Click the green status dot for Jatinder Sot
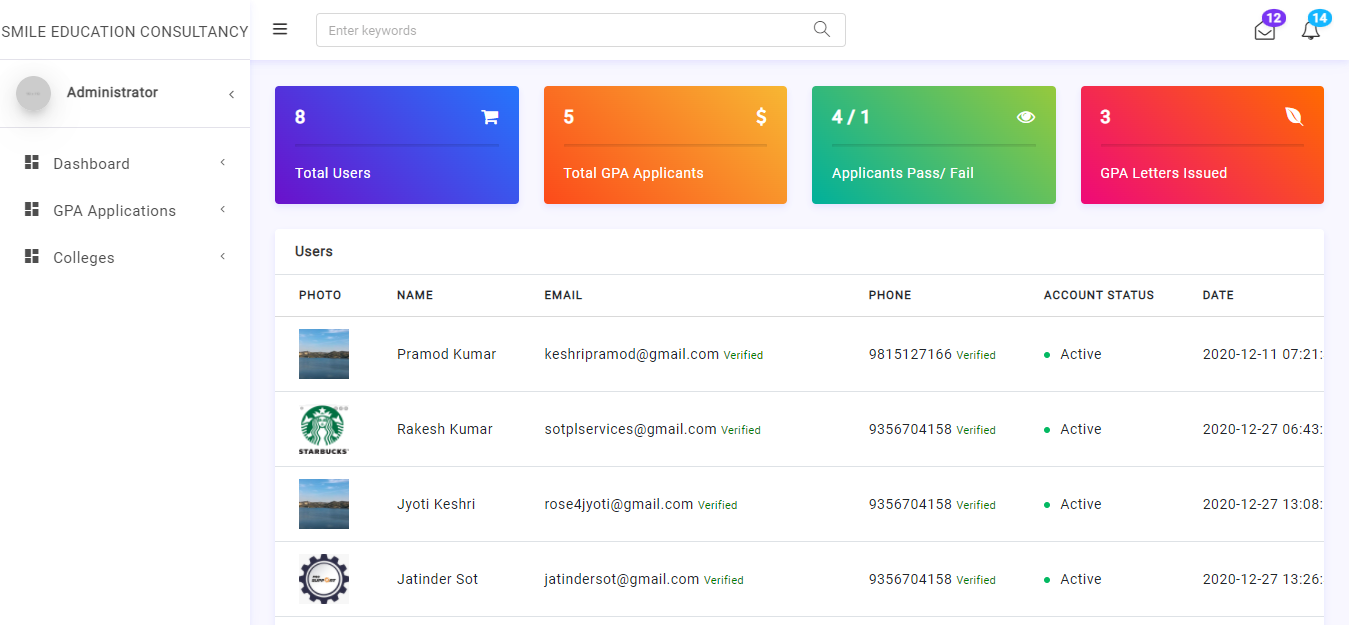1349x625 pixels. coord(1047,580)
